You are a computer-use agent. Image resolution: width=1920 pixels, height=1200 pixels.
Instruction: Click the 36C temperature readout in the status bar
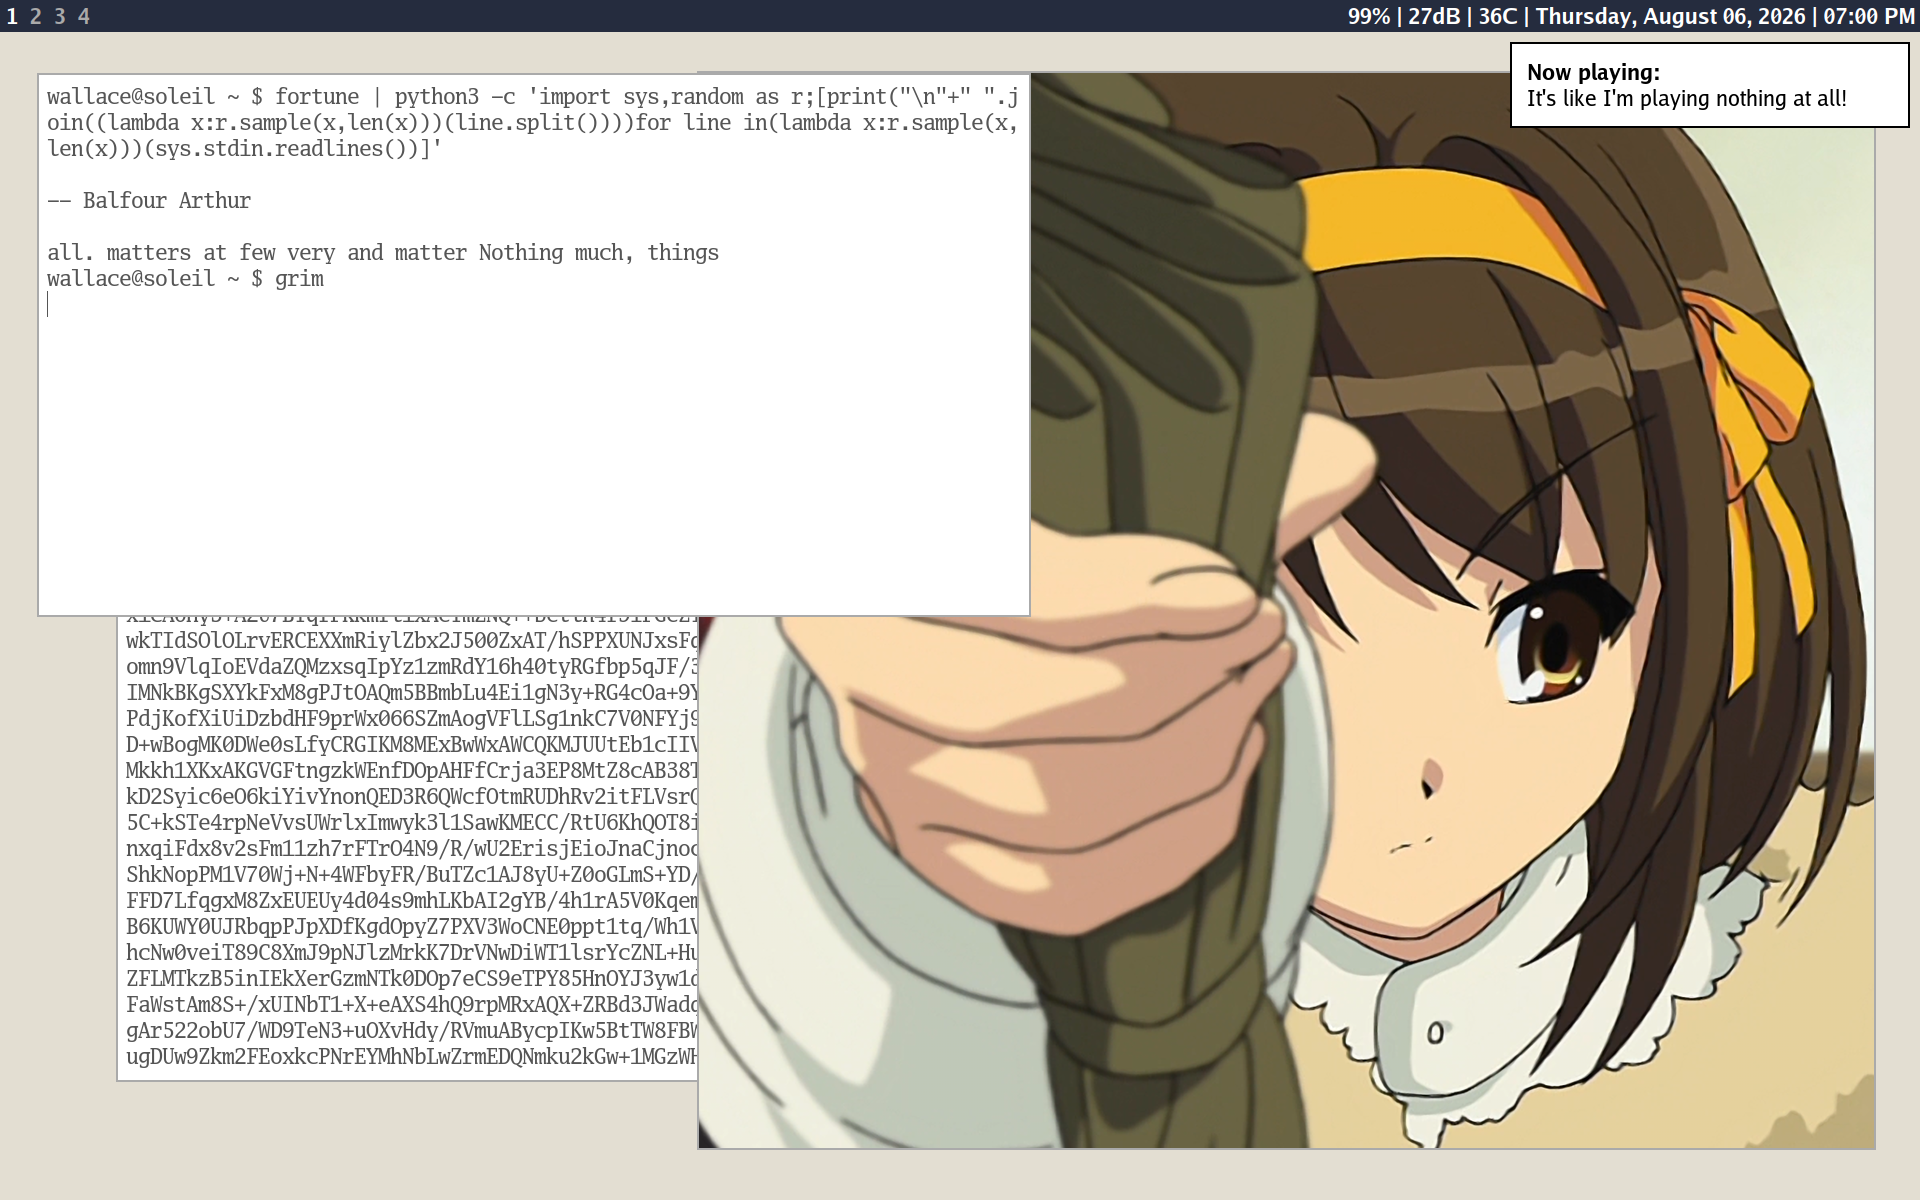1498,16
